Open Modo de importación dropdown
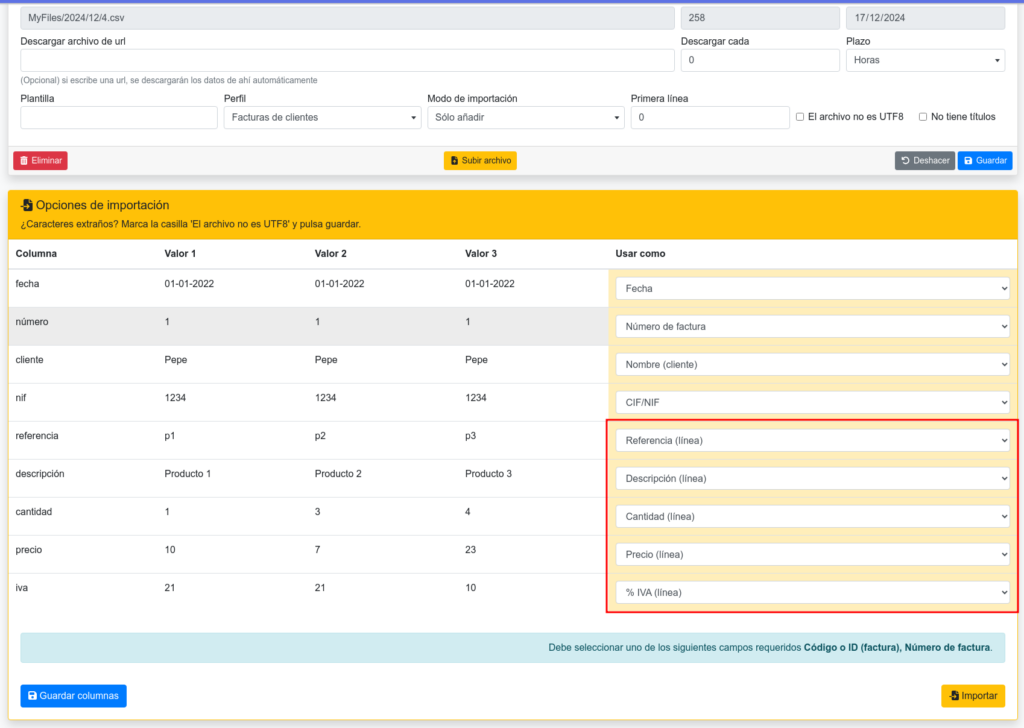Image resolution: width=1024 pixels, height=728 pixels. pos(525,118)
